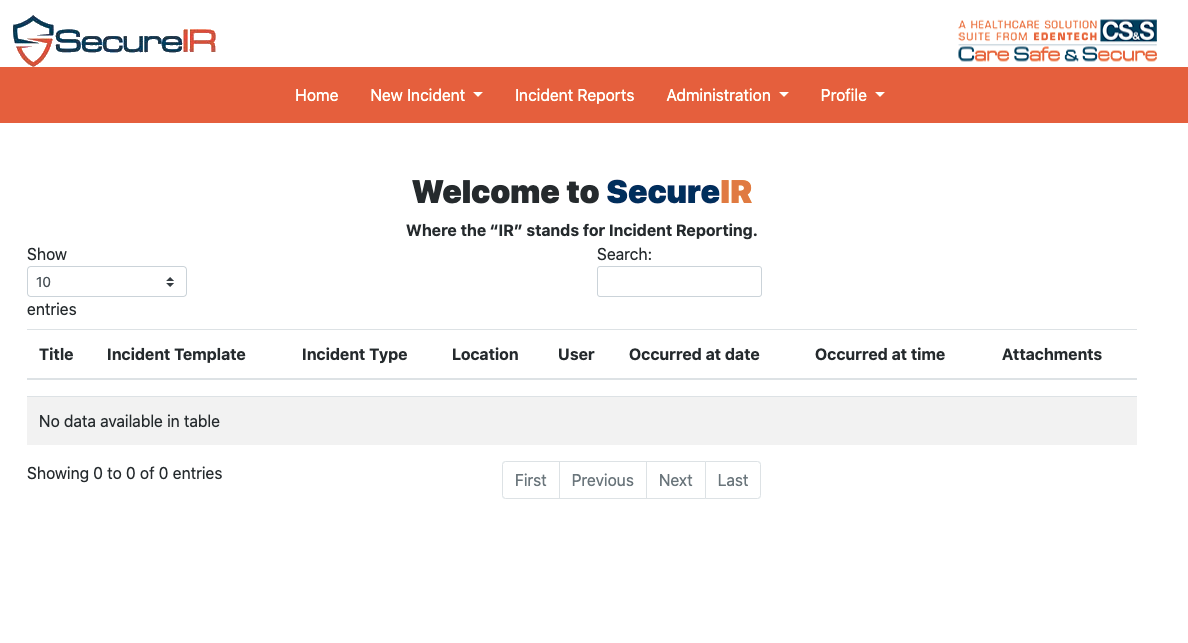This screenshot has width=1188, height=643.
Task: Click the Previous pagination button
Action: 602,480
